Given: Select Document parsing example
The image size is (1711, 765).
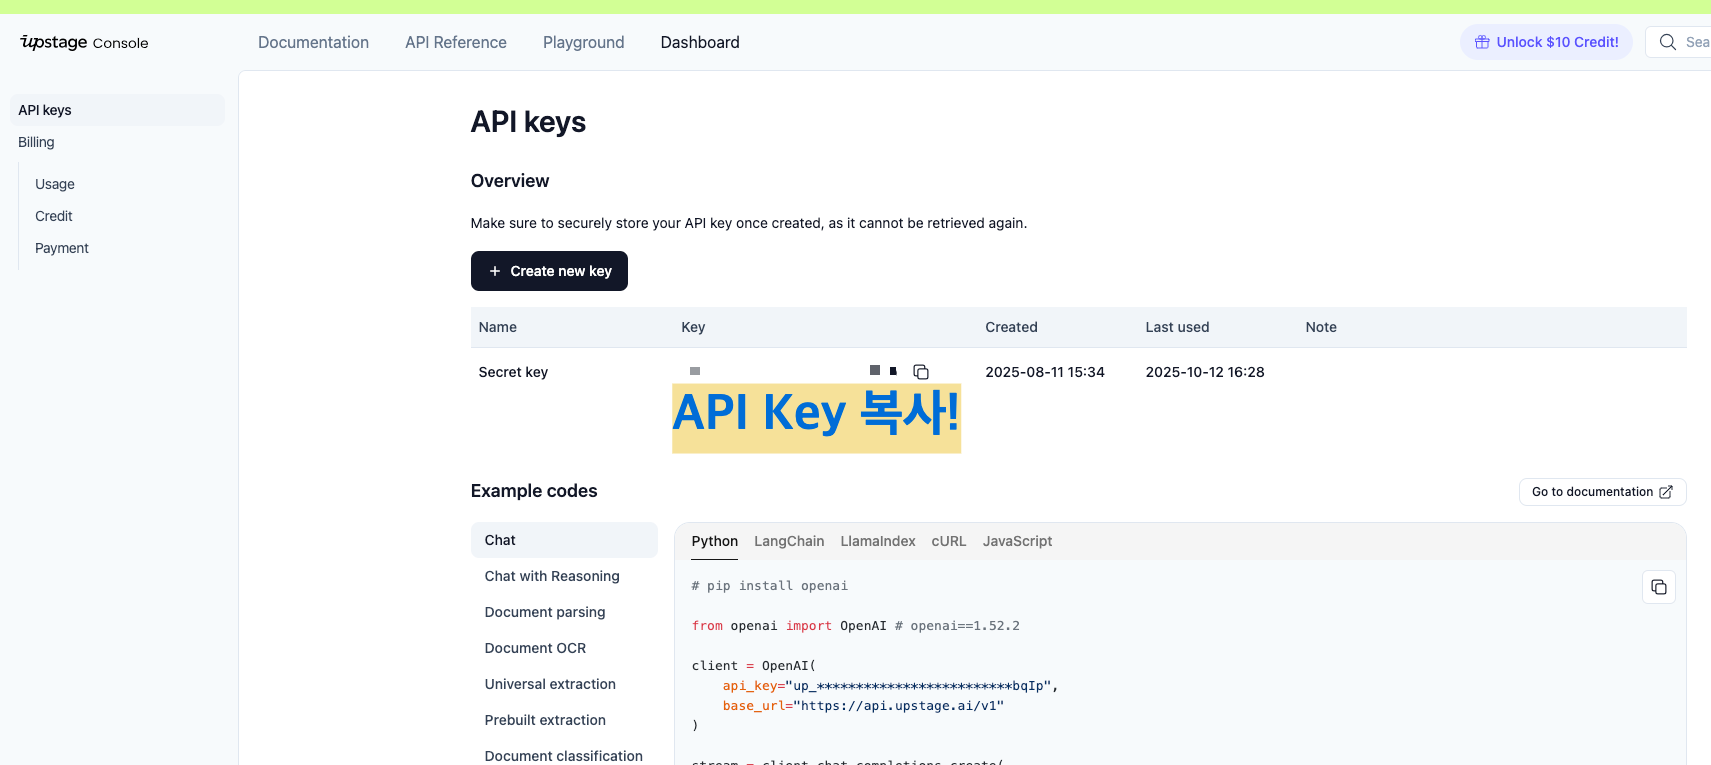Looking at the screenshot, I should point(545,612).
